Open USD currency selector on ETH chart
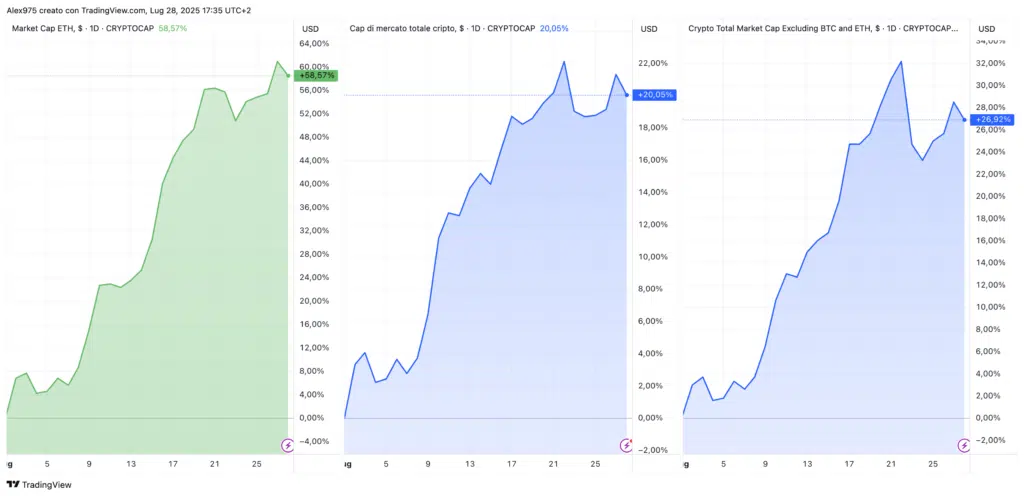The width and height of the screenshot is (1024, 496). [x=311, y=28]
